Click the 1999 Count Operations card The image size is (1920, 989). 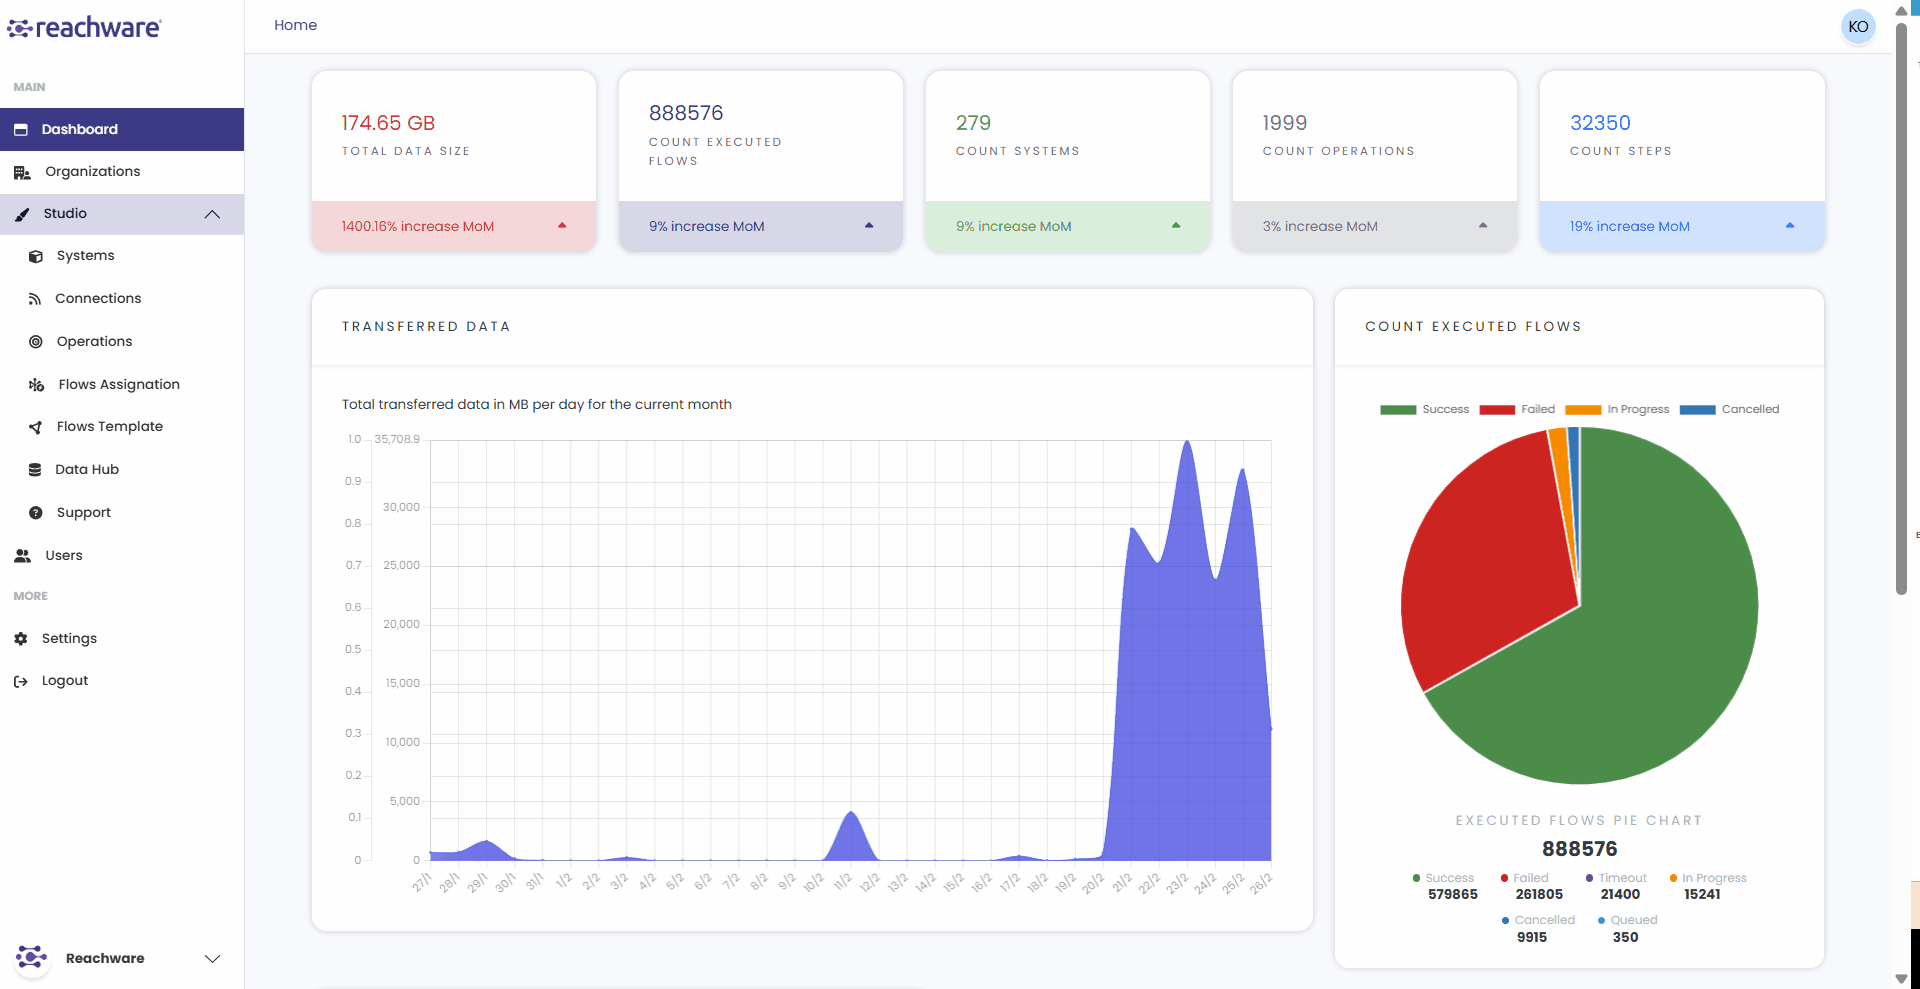(1375, 160)
